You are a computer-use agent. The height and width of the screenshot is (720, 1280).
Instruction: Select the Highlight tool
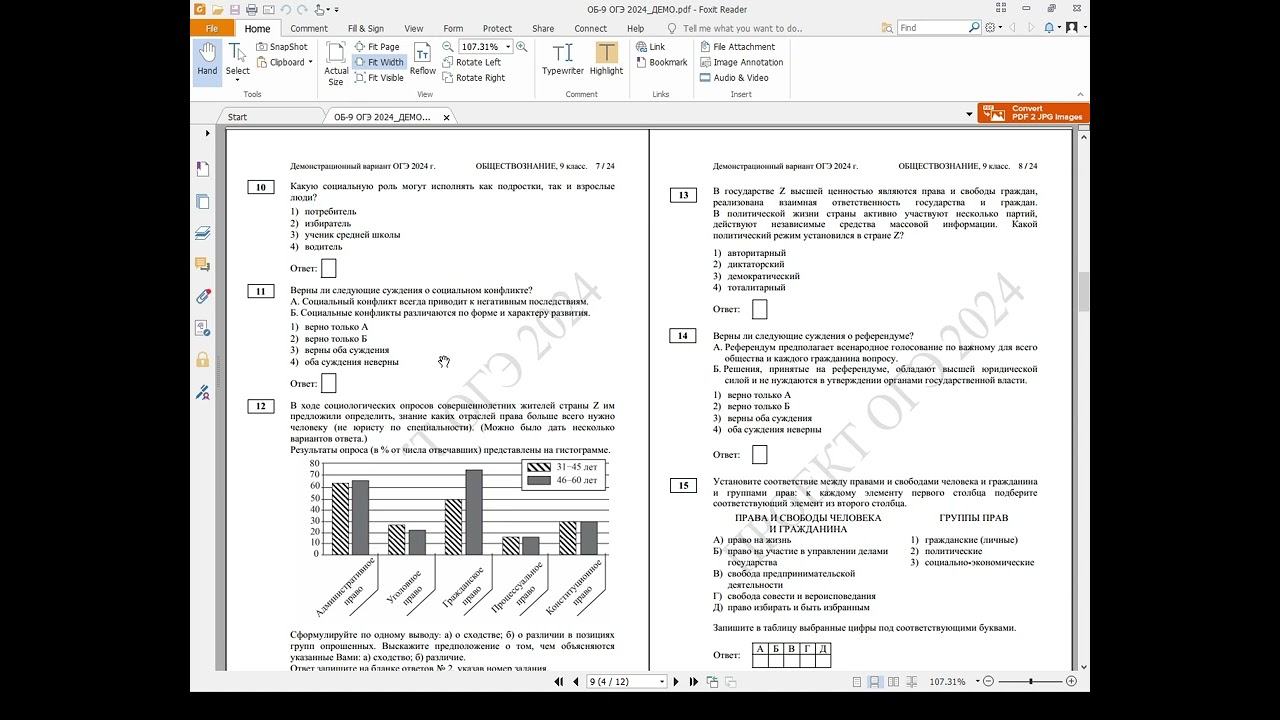(606, 60)
